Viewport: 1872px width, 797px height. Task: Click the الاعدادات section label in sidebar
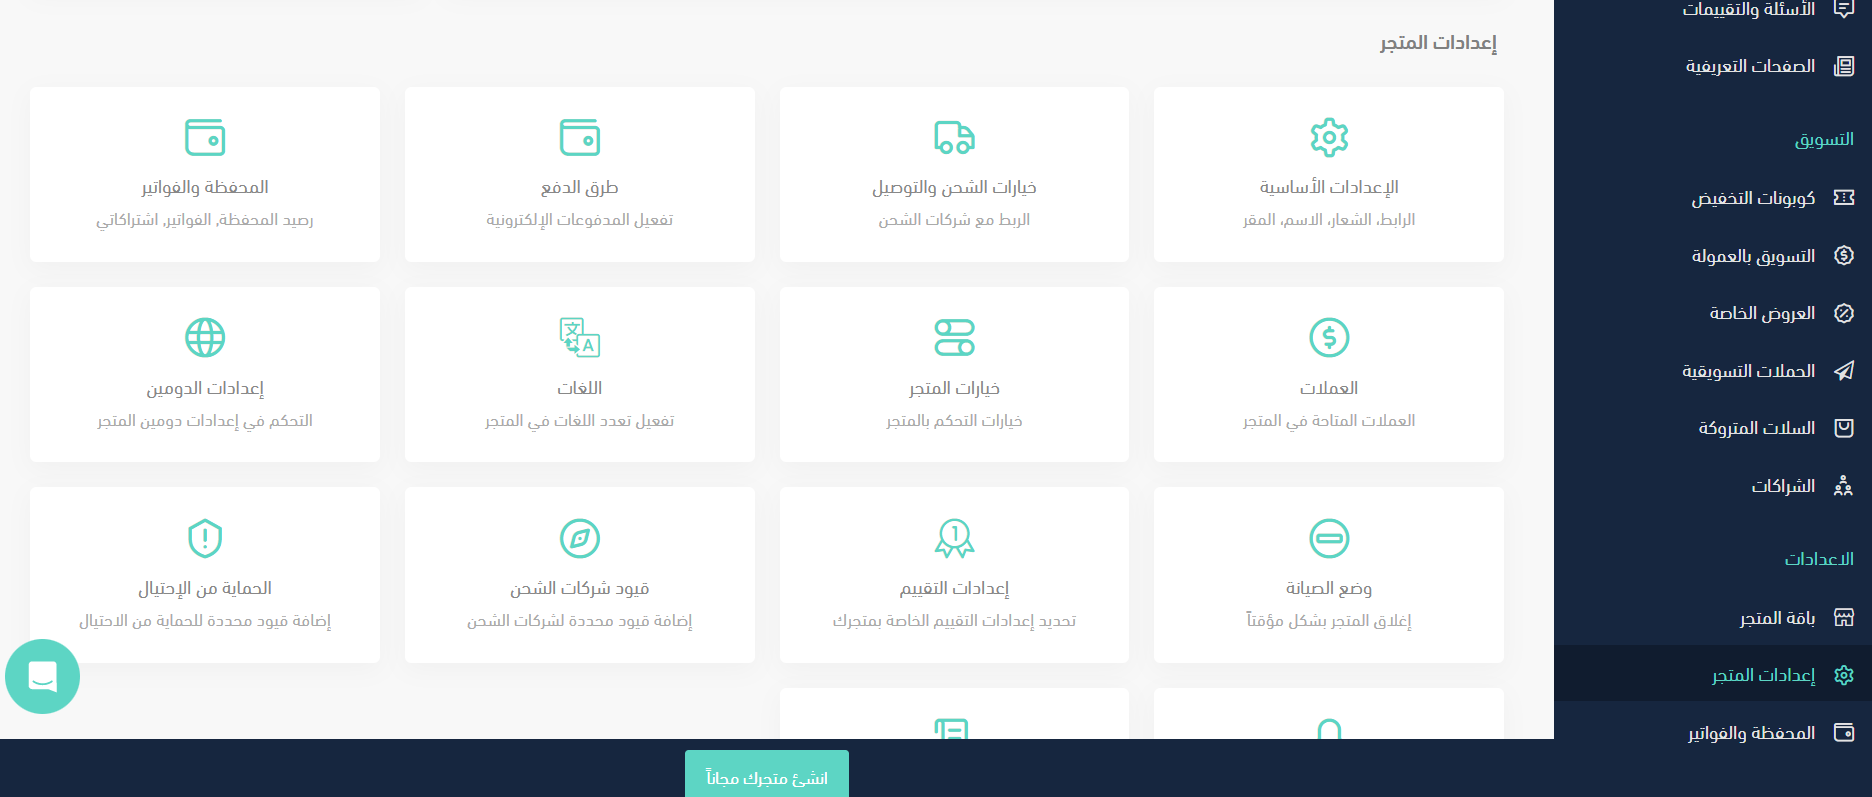(1819, 558)
